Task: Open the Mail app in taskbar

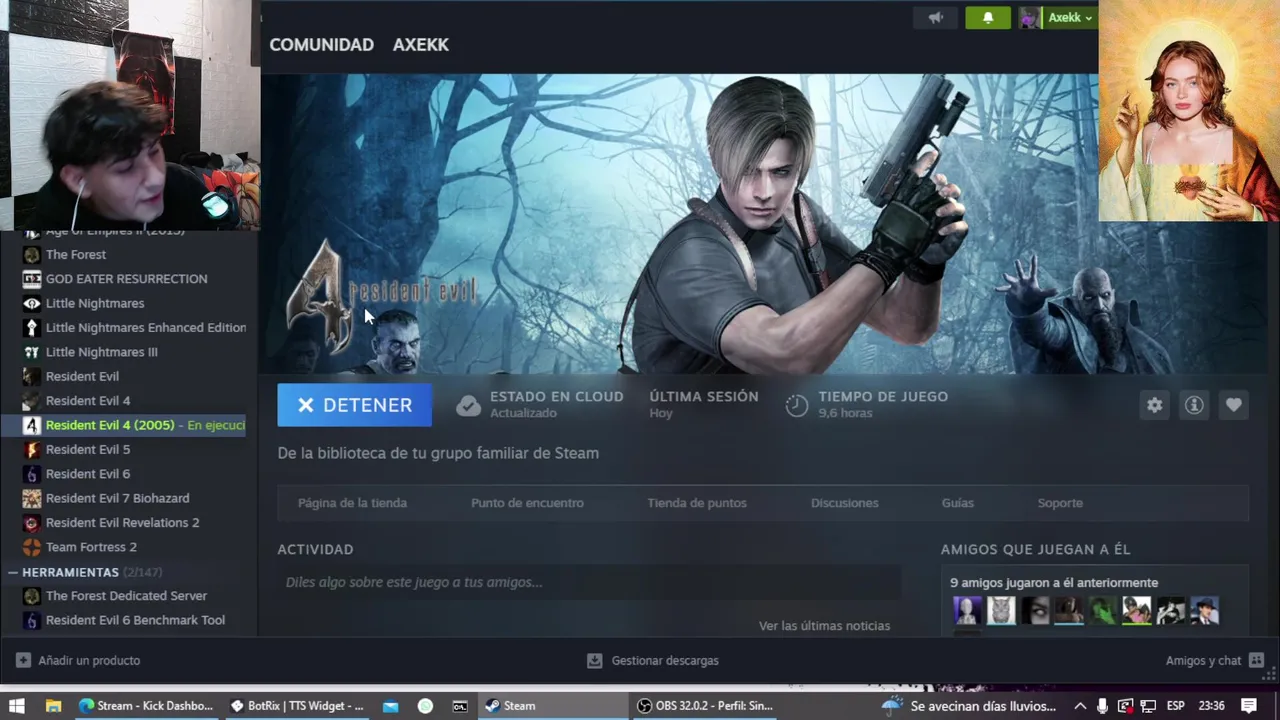Action: [391, 706]
